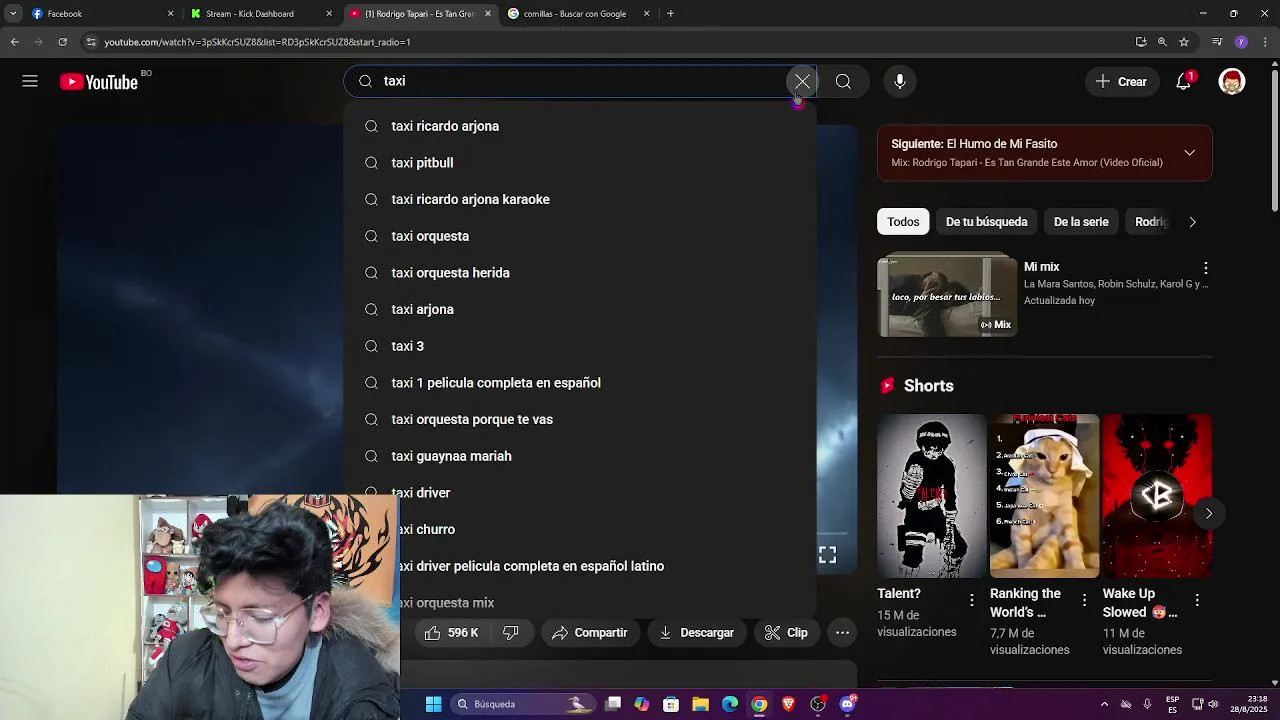Open File Explorer from the taskbar
Screen dimensions: 1280x720
pyautogui.click(x=700, y=704)
